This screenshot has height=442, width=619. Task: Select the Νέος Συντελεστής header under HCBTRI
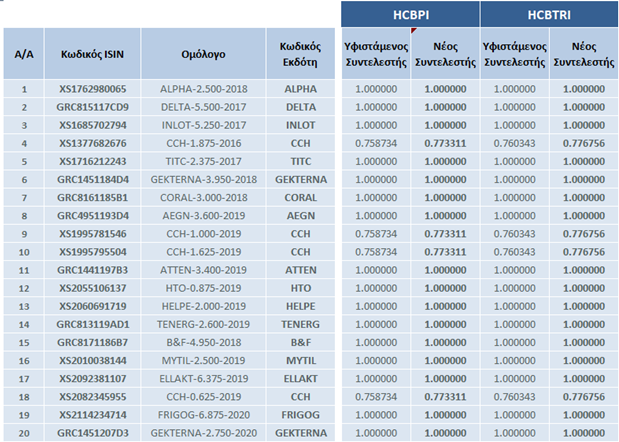click(584, 53)
